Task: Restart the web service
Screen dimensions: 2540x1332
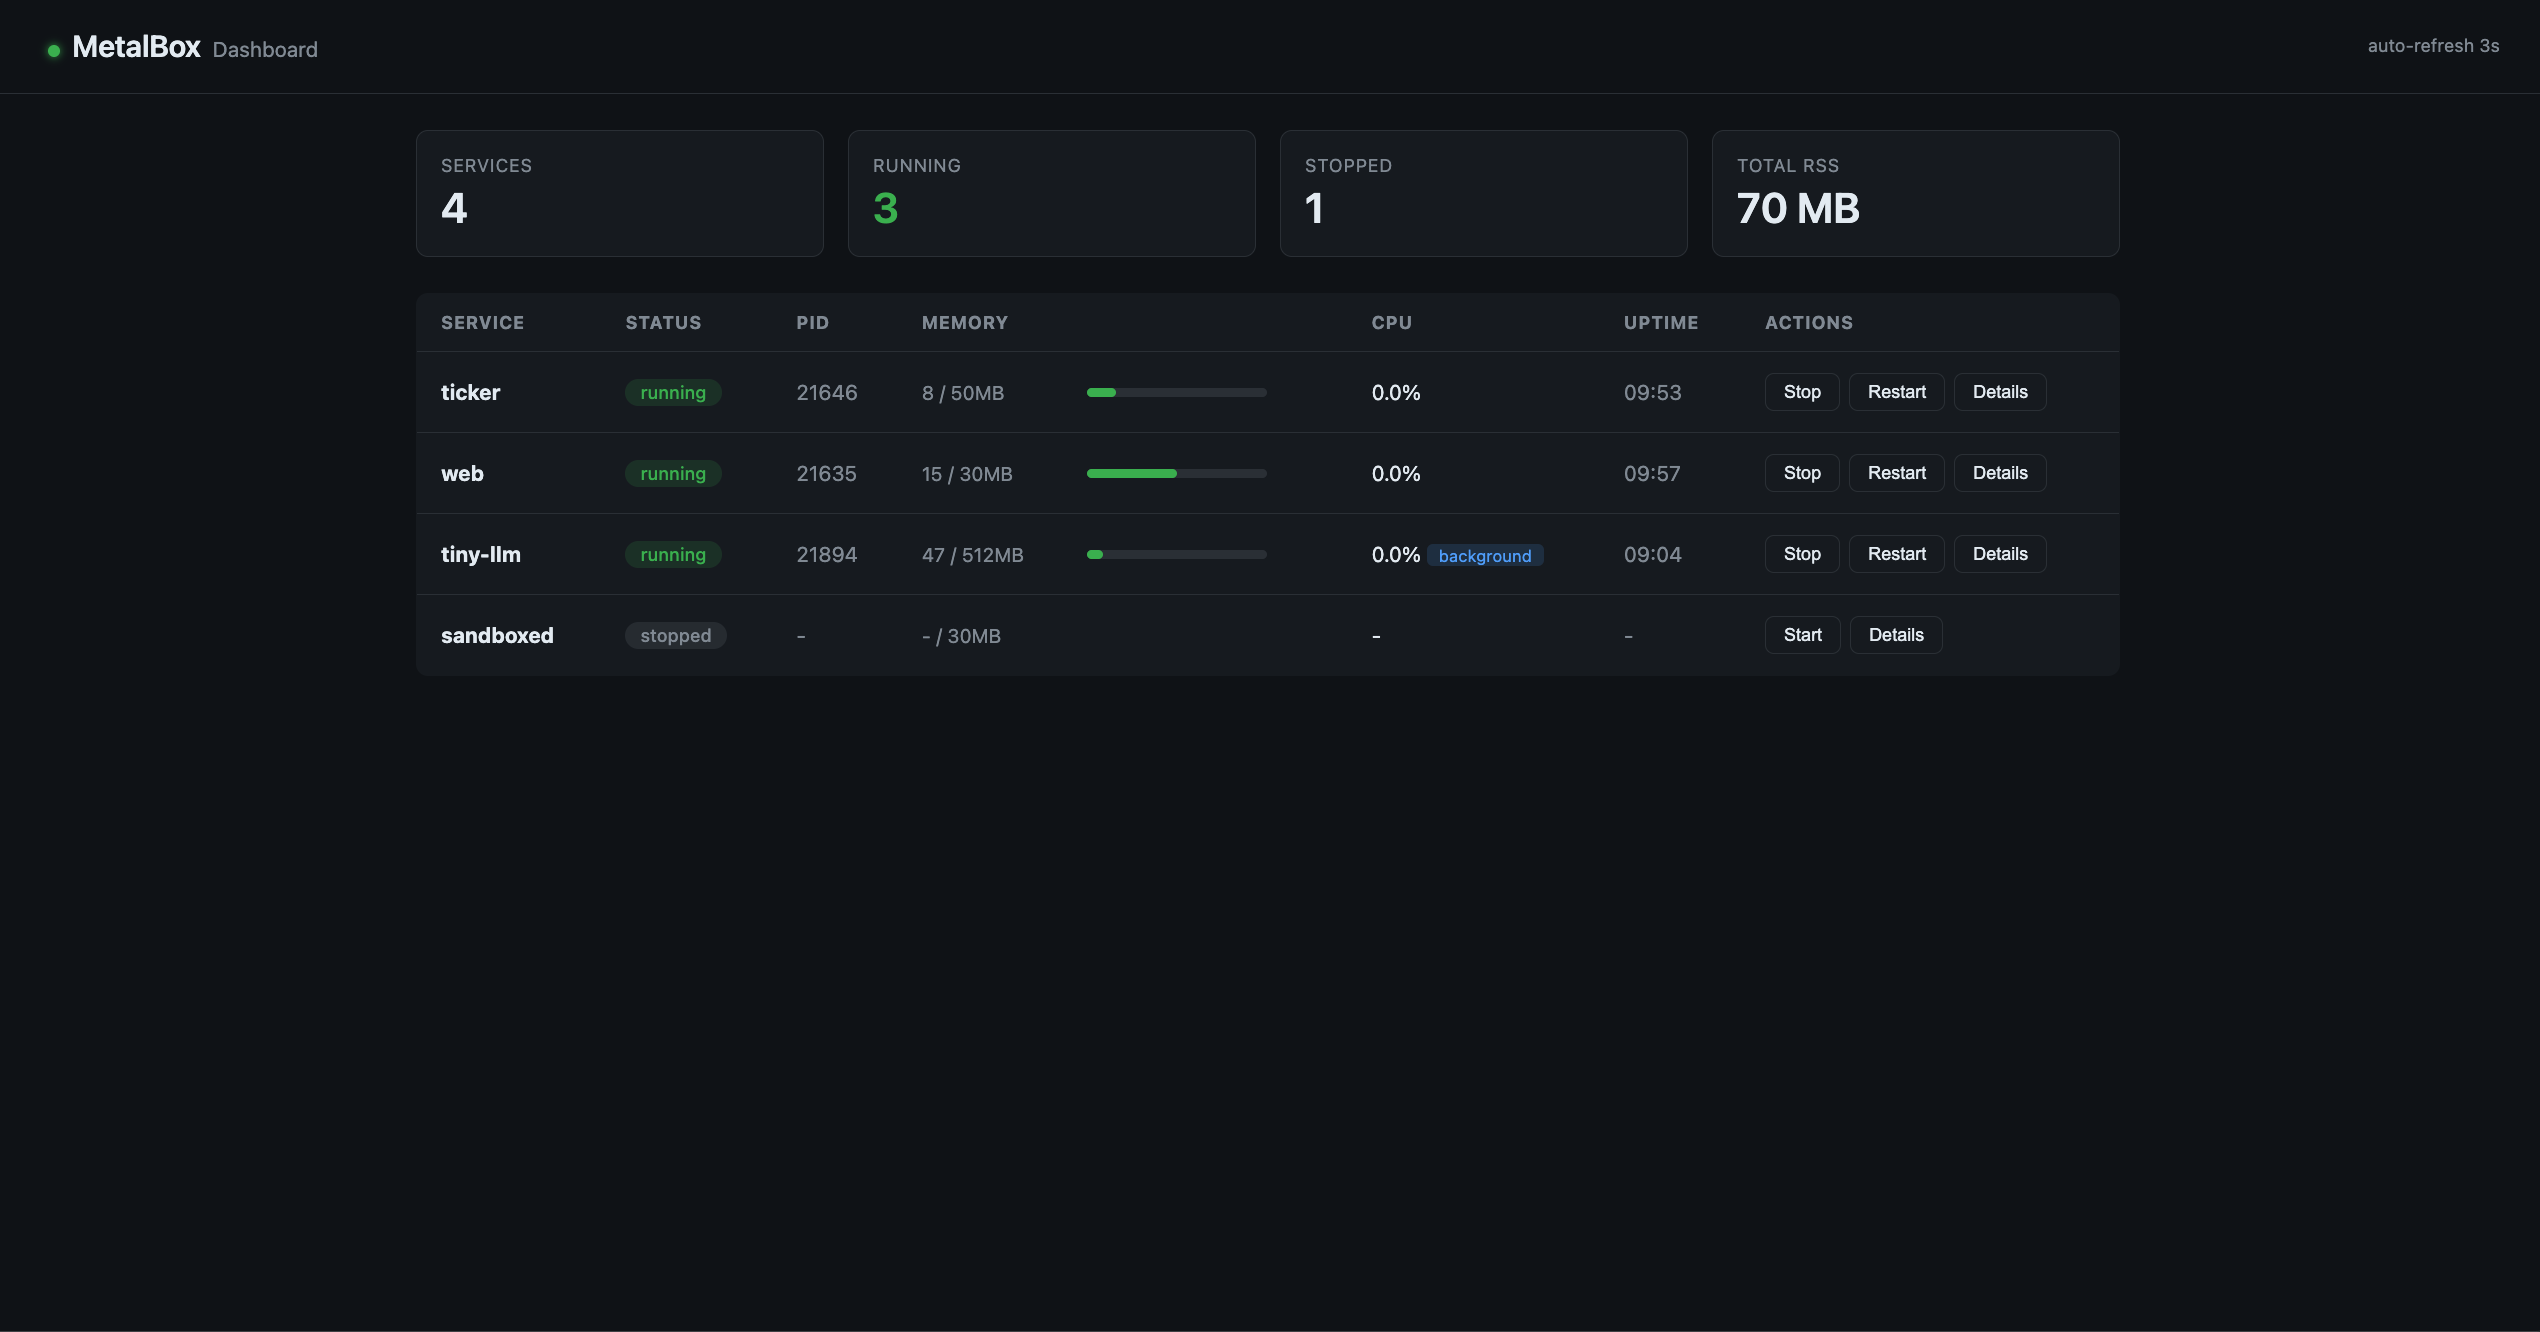Action: point(1896,473)
